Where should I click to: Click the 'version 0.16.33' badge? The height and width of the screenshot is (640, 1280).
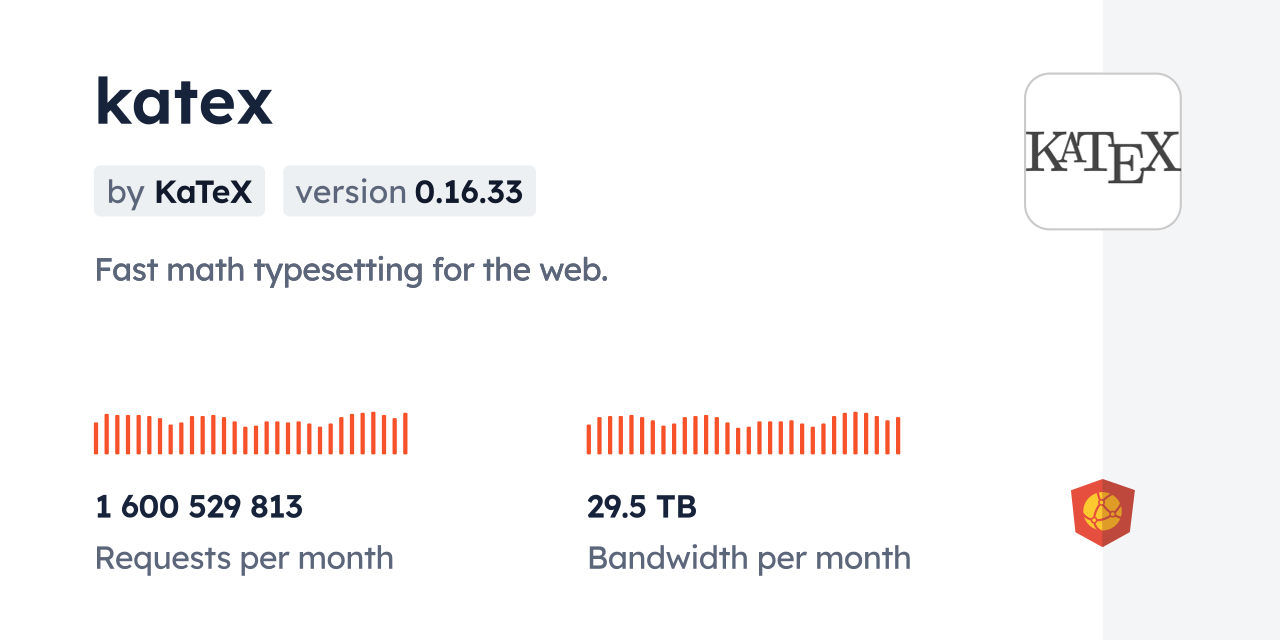(409, 191)
